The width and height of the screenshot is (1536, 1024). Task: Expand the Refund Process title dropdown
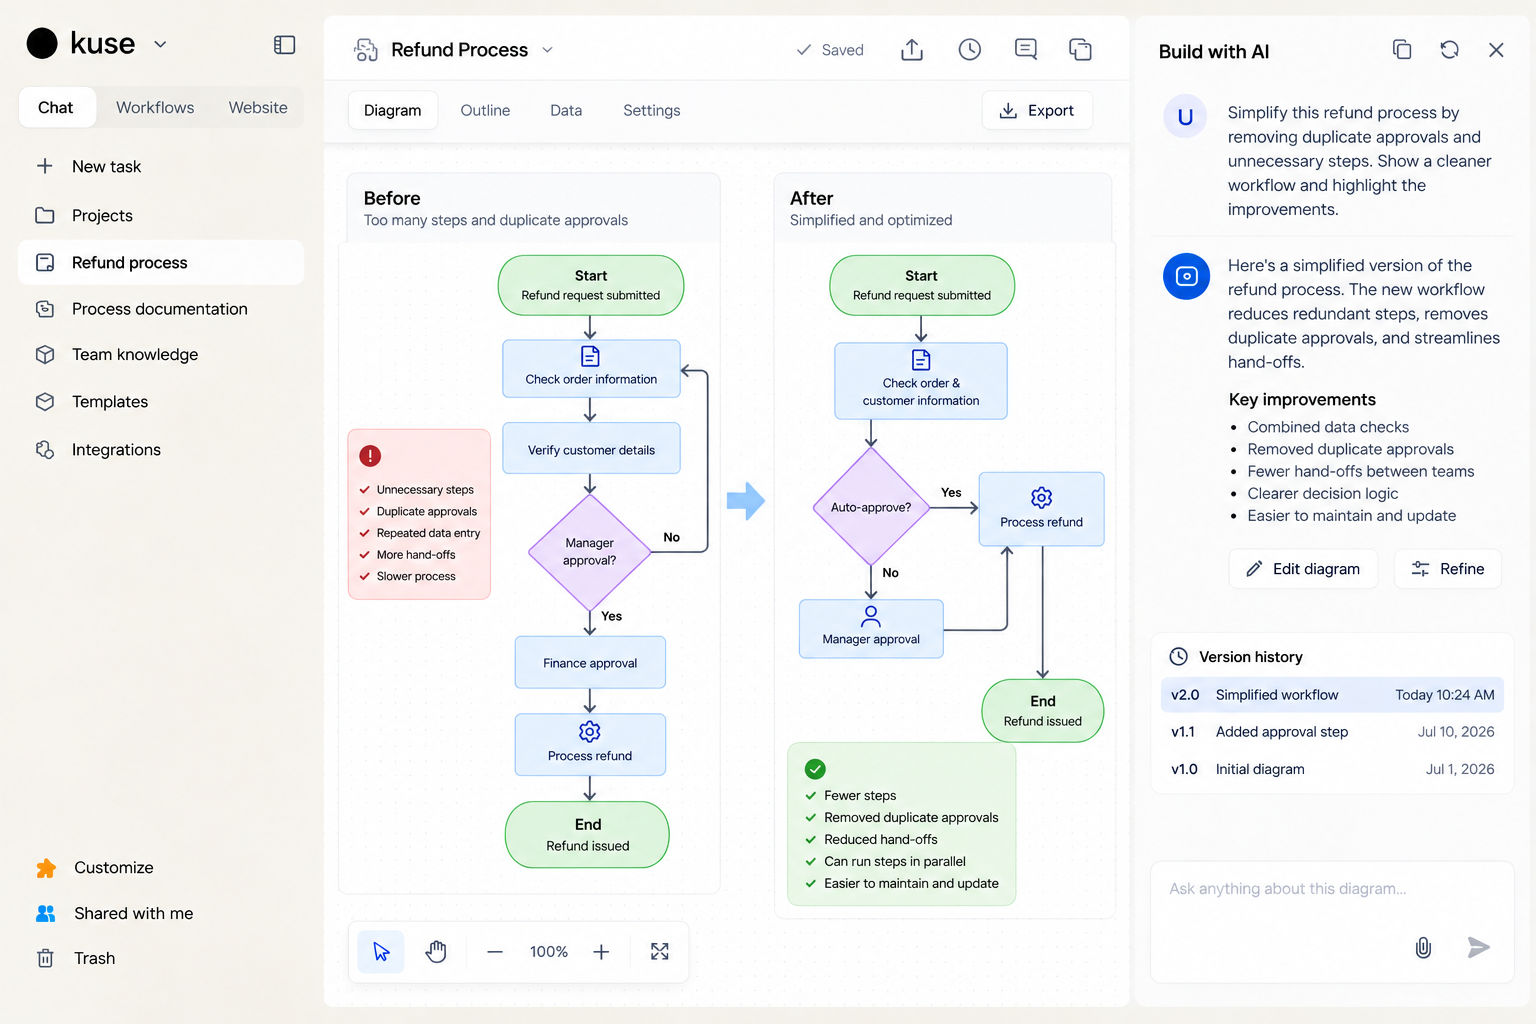pyautogui.click(x=547, y=50)
